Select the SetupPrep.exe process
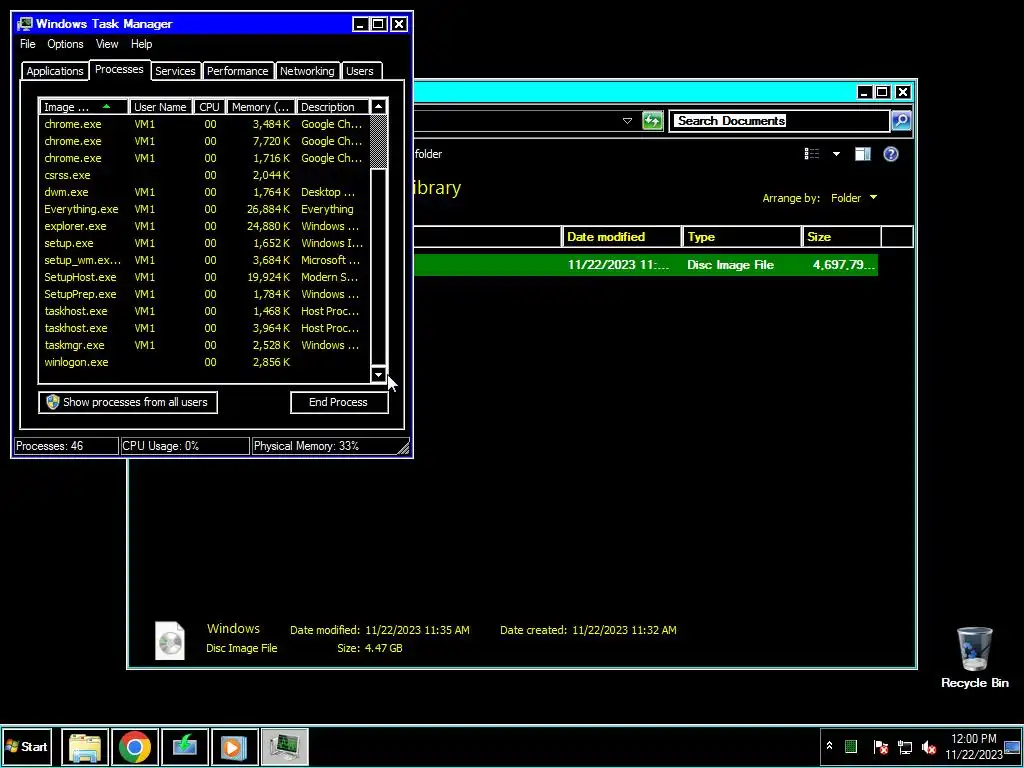1024x768 pixels. point(204,294)
